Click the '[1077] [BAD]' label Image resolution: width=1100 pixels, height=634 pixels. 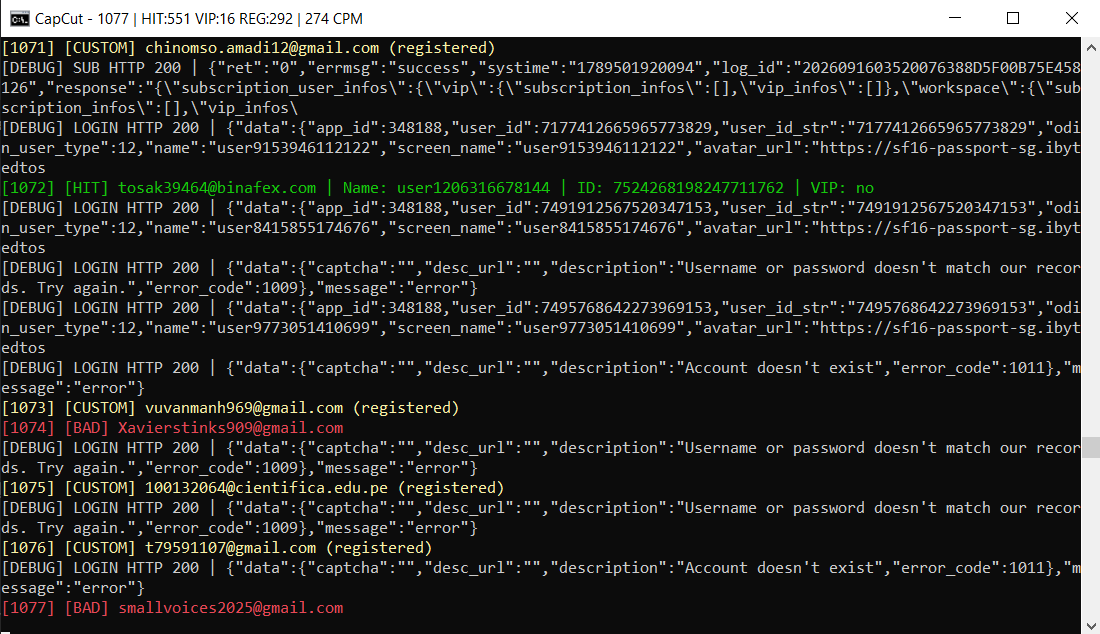(55, 608)
